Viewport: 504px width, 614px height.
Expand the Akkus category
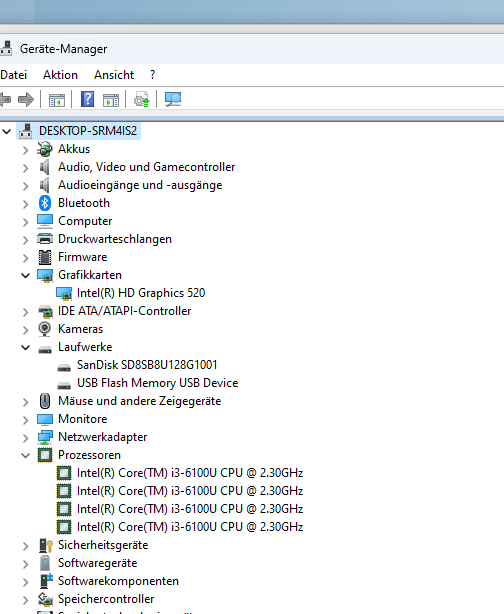(x=25, y=150)
